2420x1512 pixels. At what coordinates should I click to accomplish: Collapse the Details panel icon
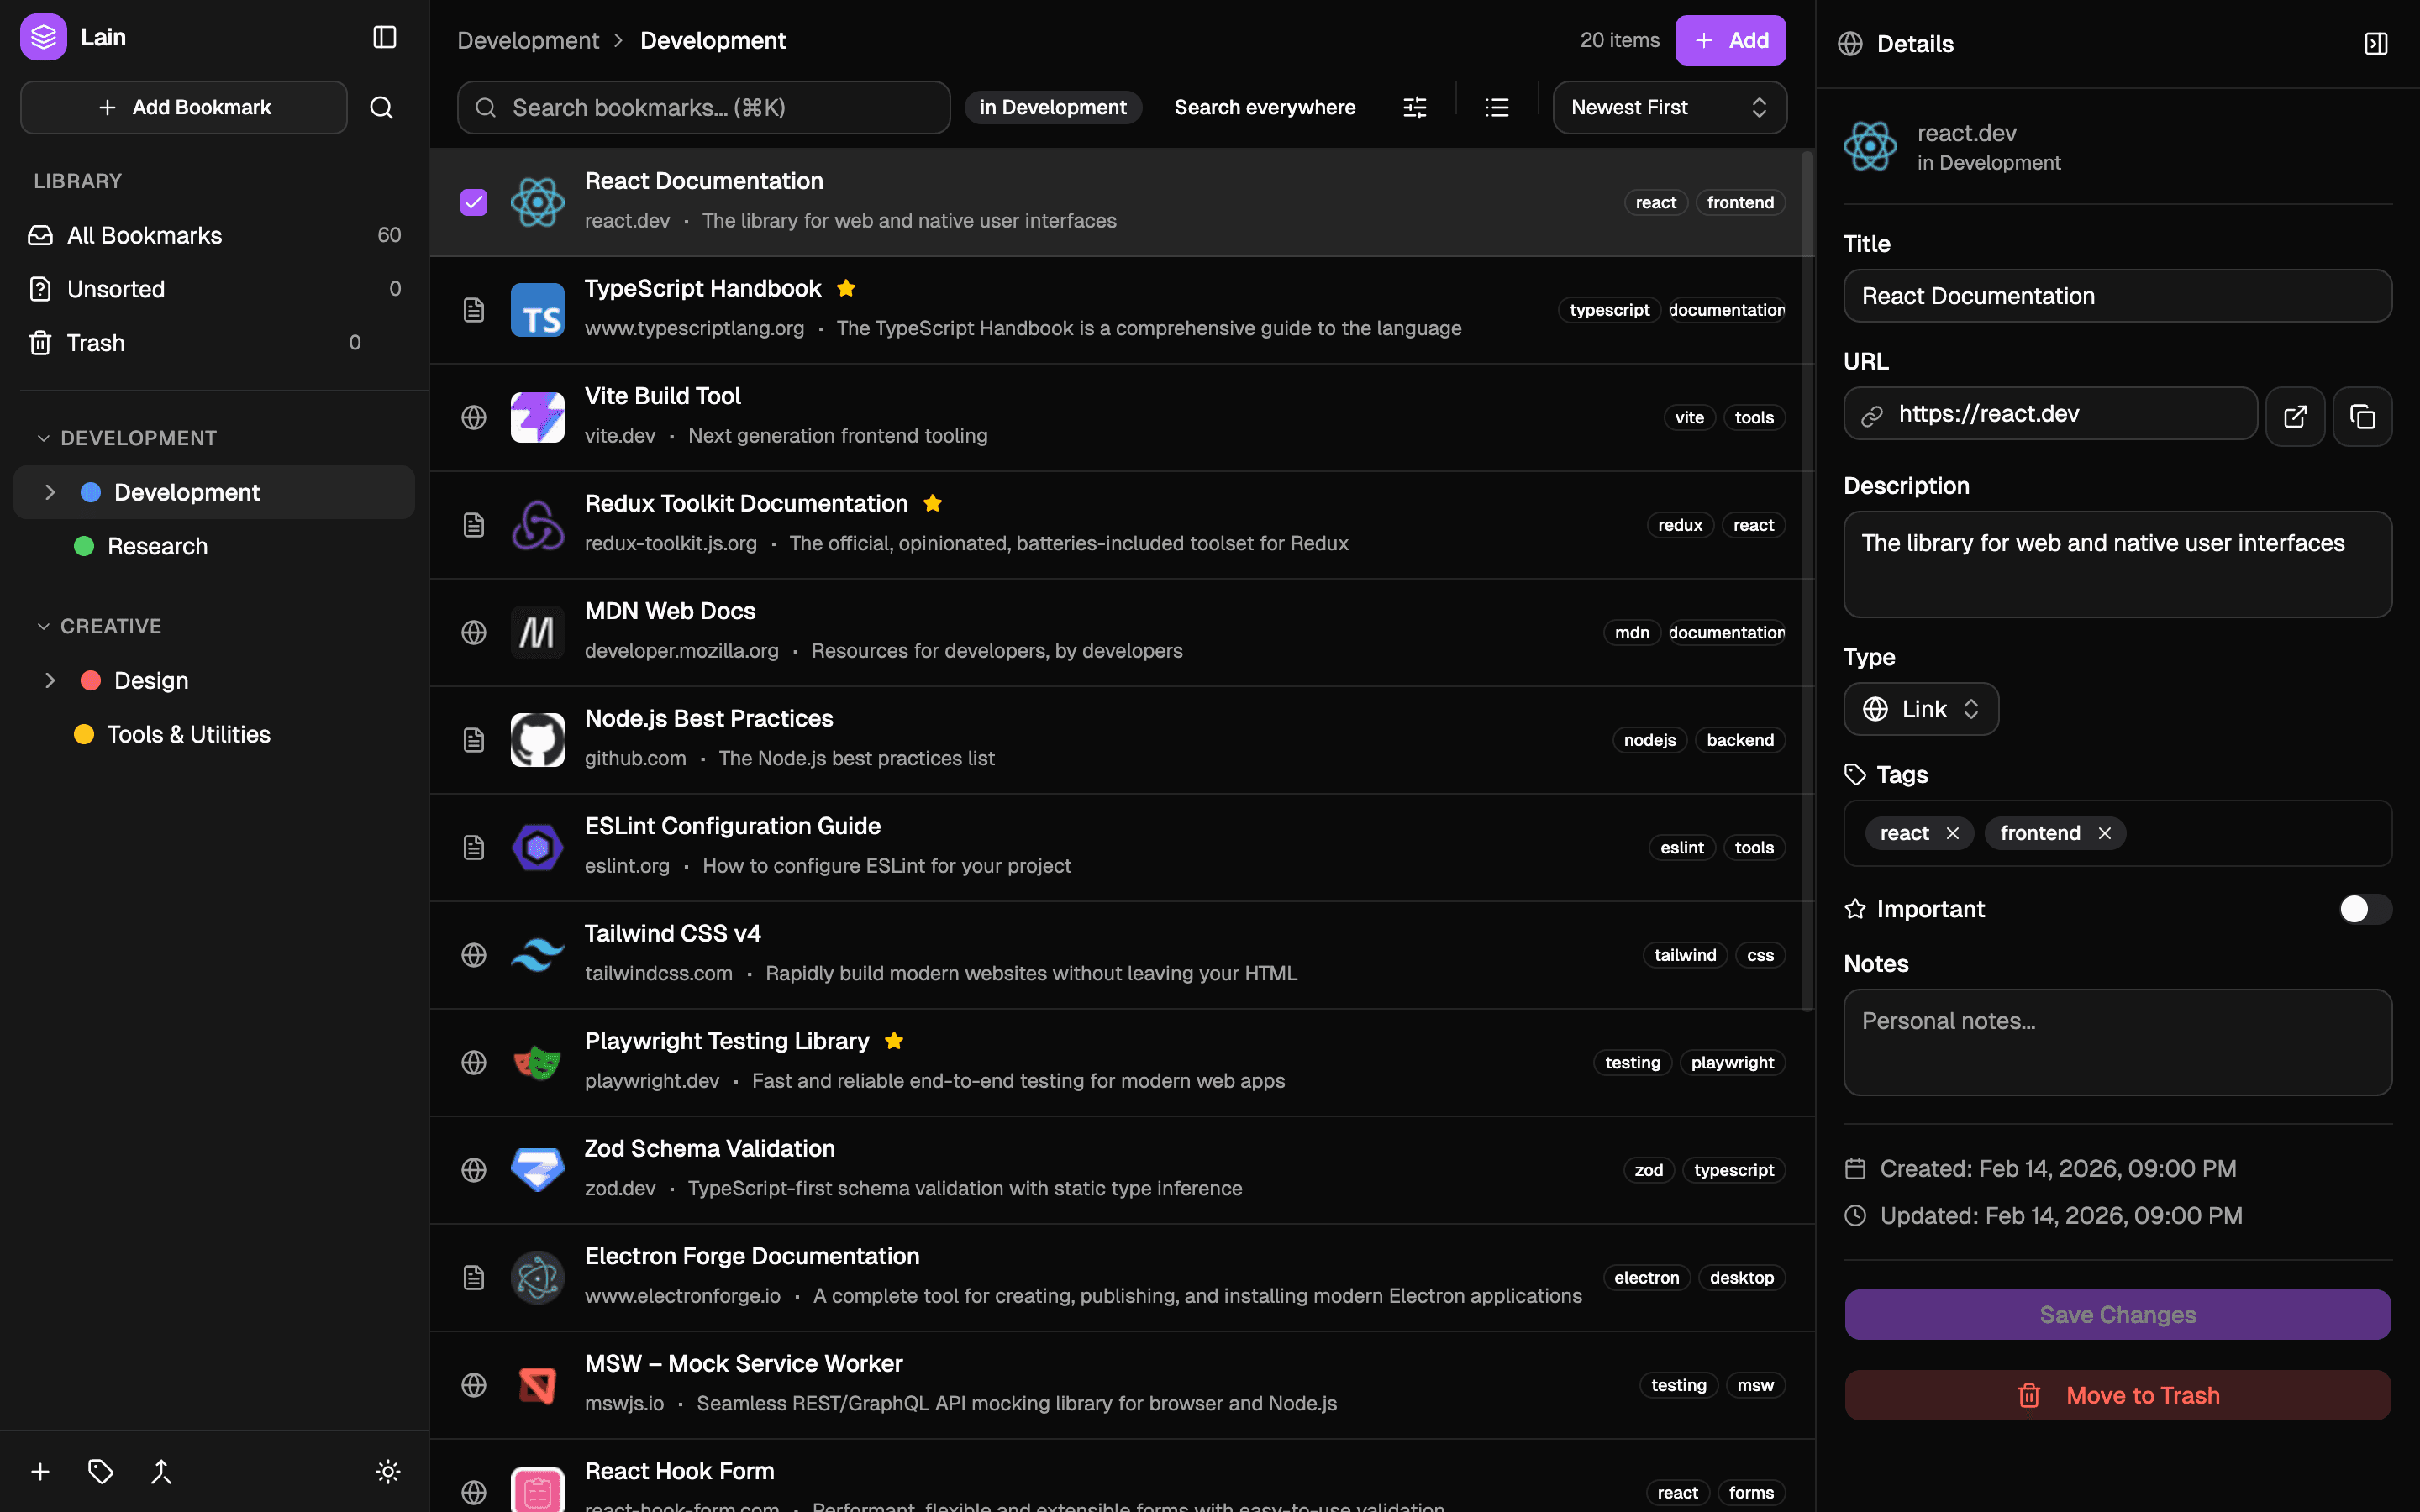2376,43
